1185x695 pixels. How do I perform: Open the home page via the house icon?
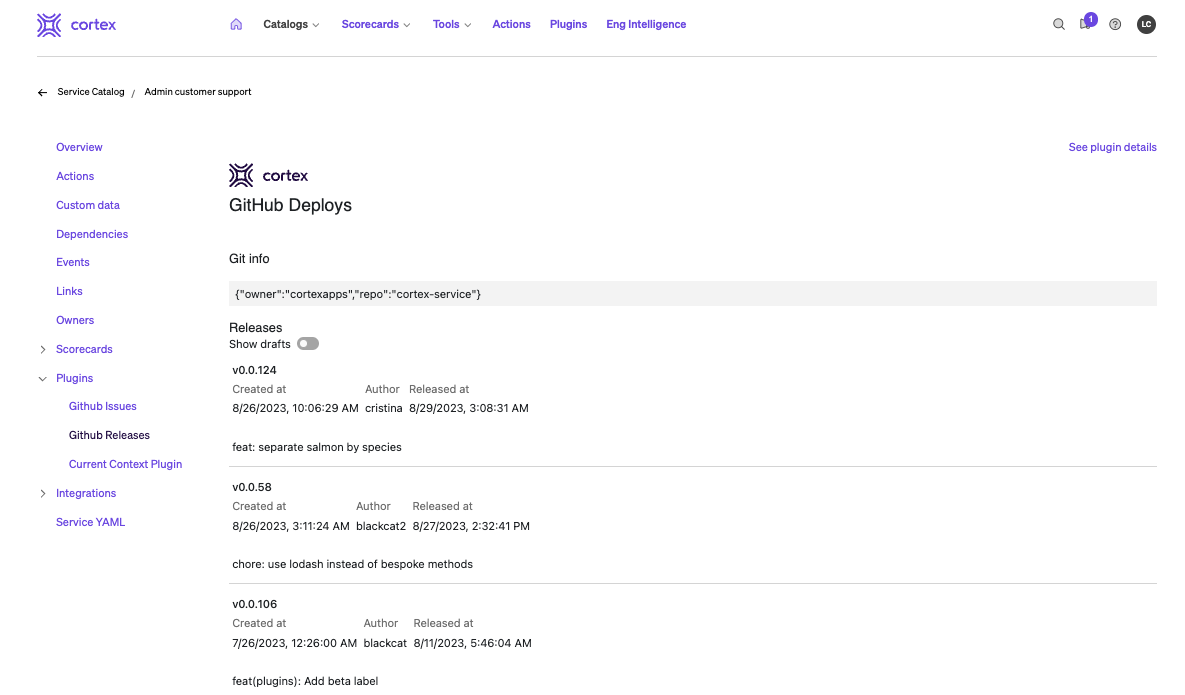tap(236, 24)
